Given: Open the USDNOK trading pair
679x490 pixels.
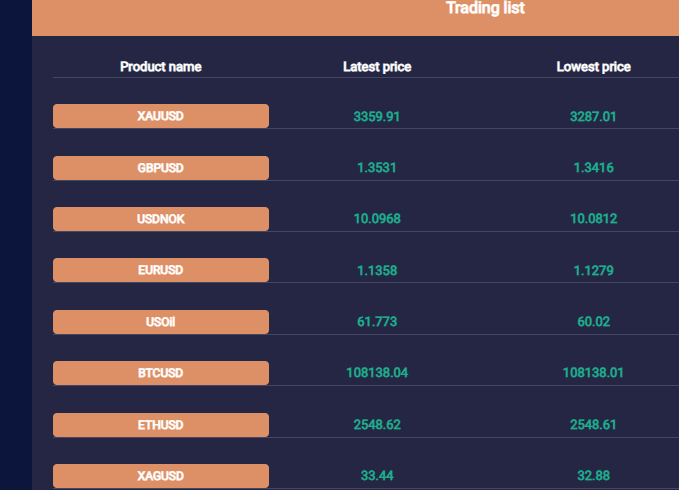Looking at the screenshot, I should pyautogui.click(x=160, y=219).
